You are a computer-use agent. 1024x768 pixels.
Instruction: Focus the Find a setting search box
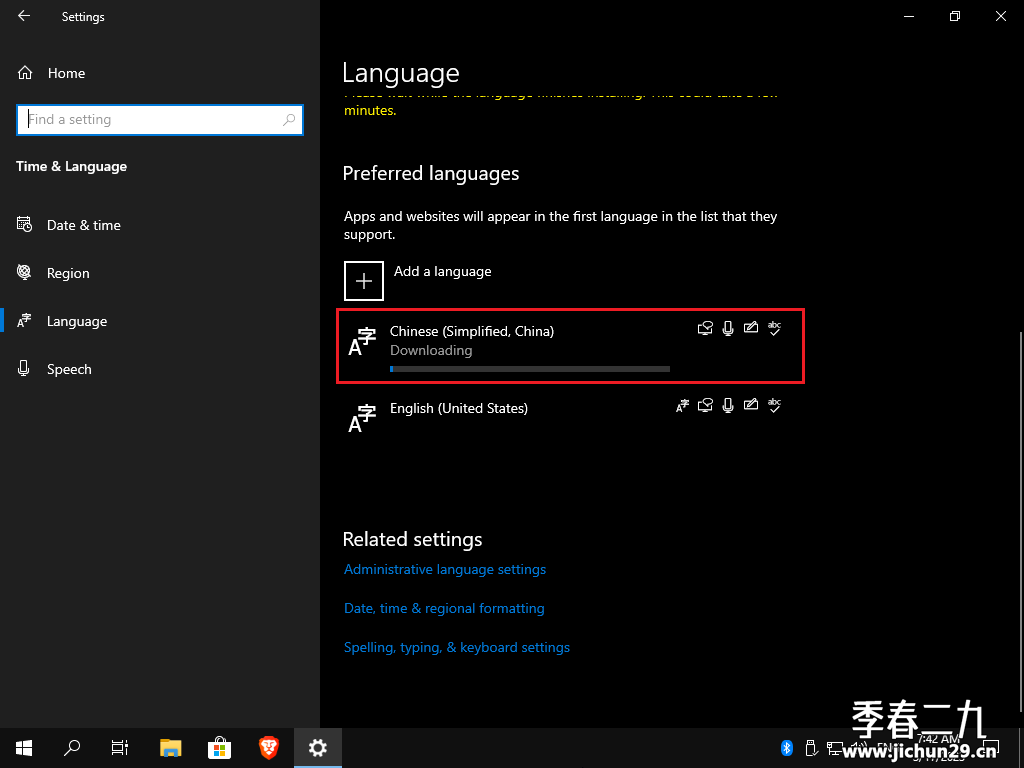pos(160,120)
